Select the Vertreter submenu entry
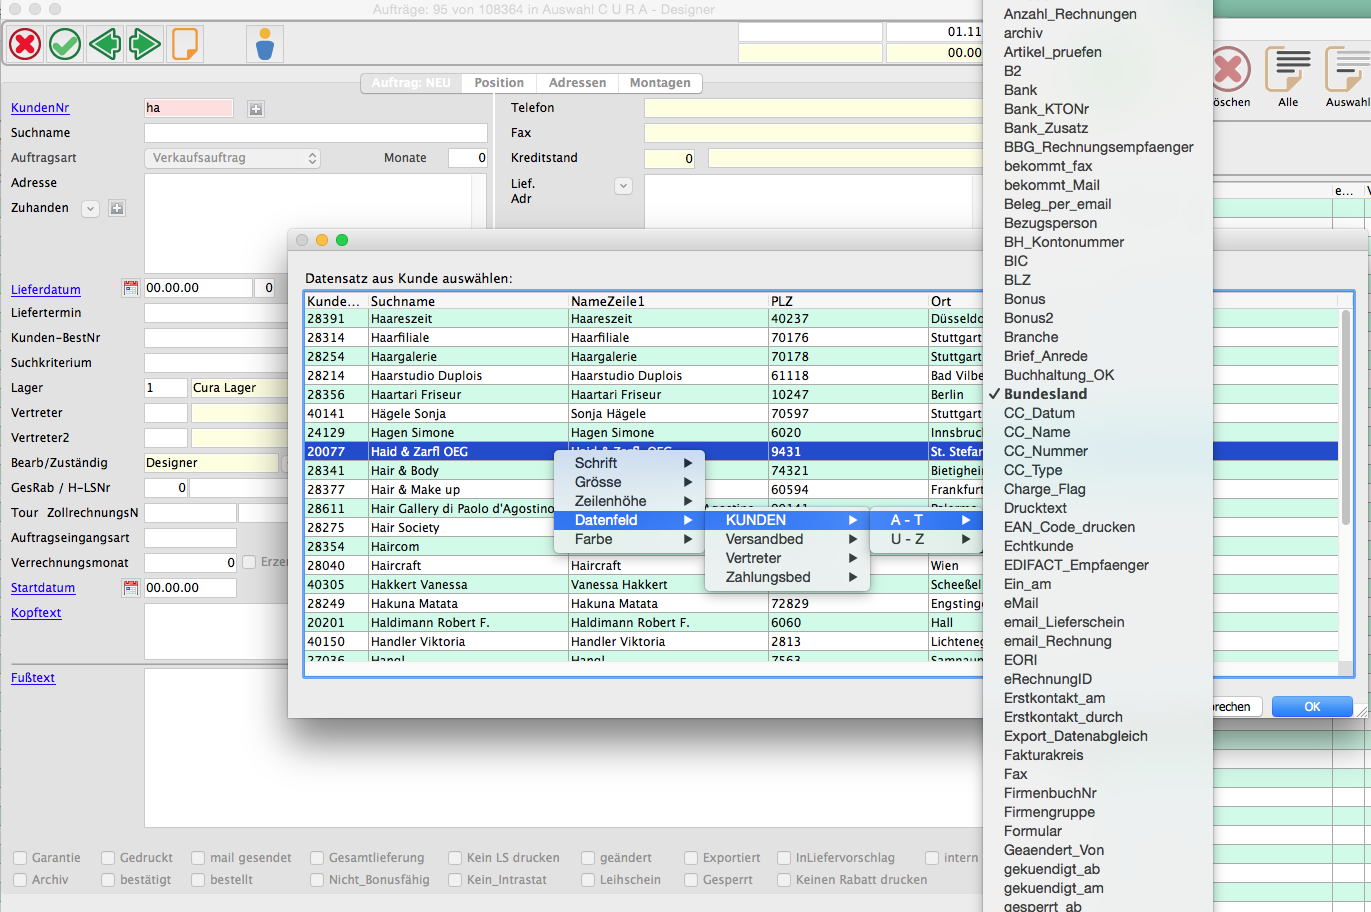This screenshot has width=1371, height=912. click(787, 558)
